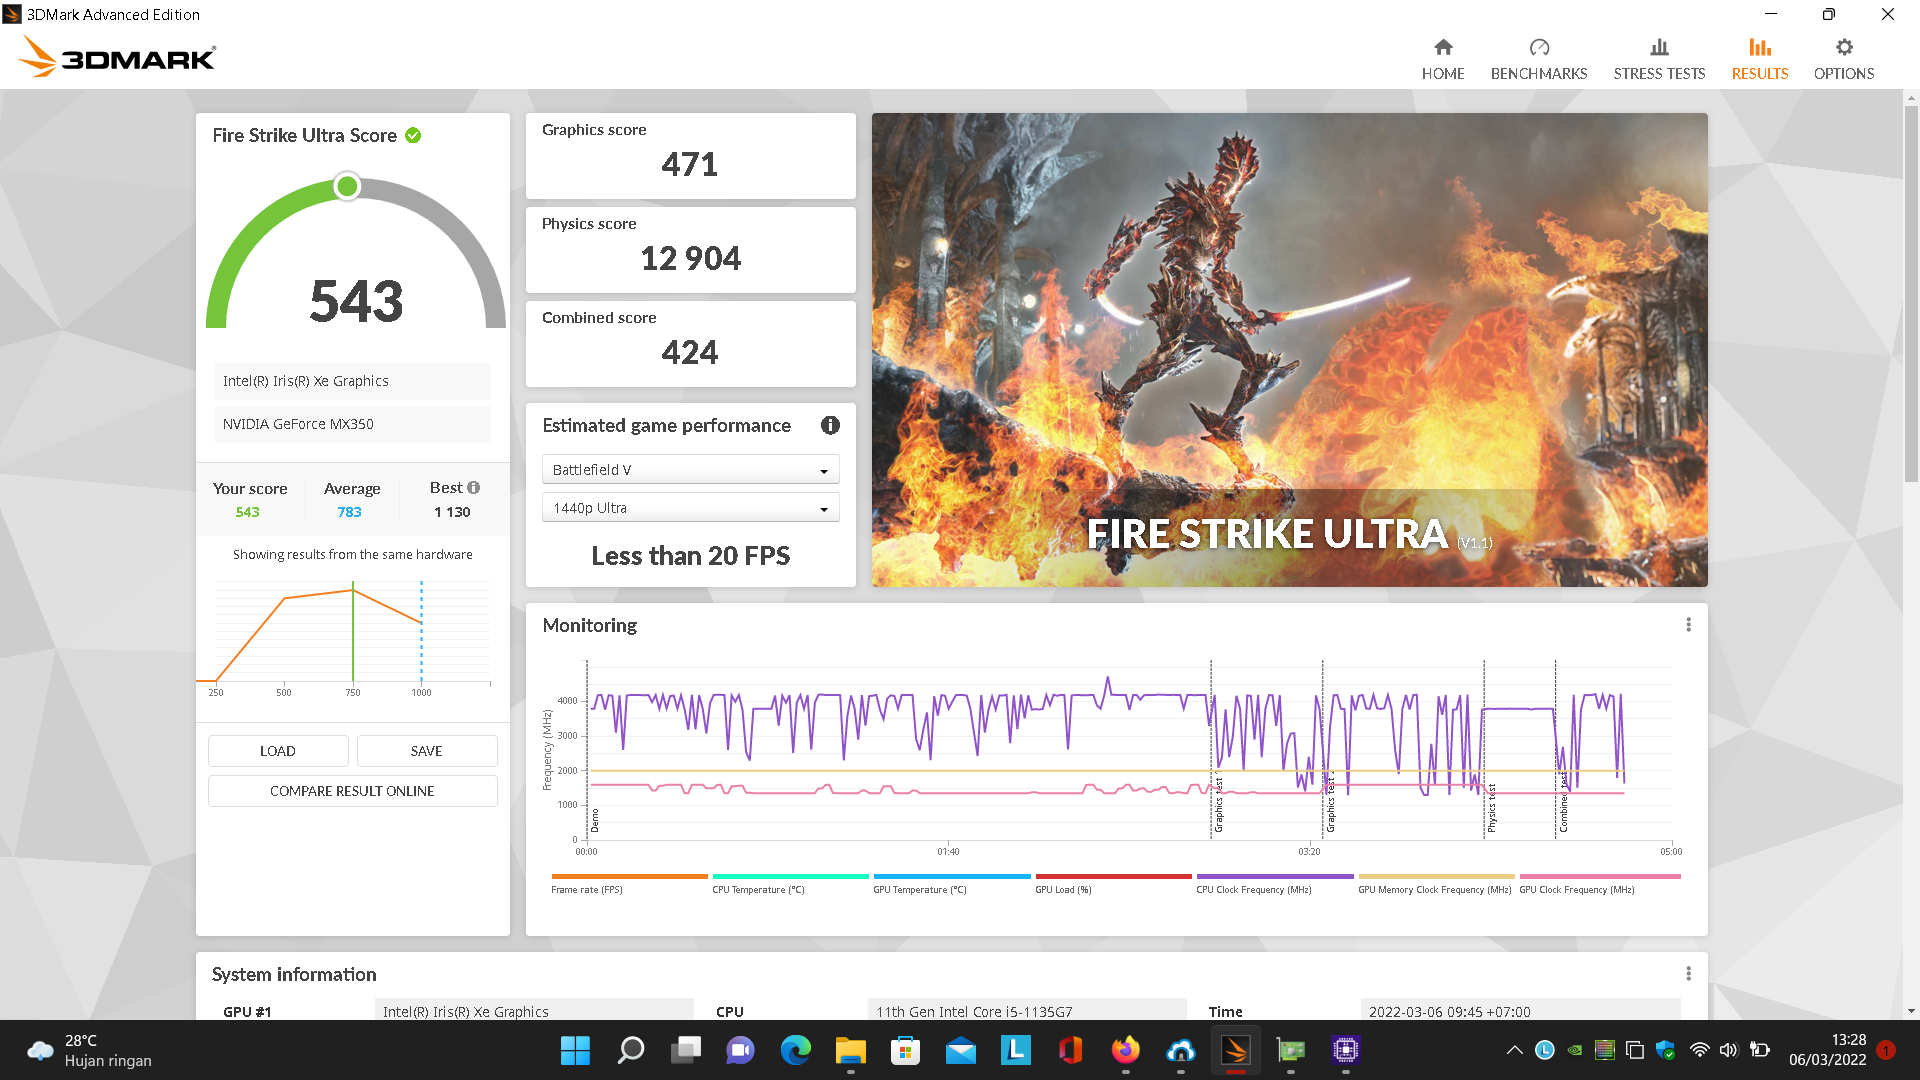Click the Time 2022-03-06 field
The height and width of the screenshot is (1080, 1920).
pos(1520,1010)
